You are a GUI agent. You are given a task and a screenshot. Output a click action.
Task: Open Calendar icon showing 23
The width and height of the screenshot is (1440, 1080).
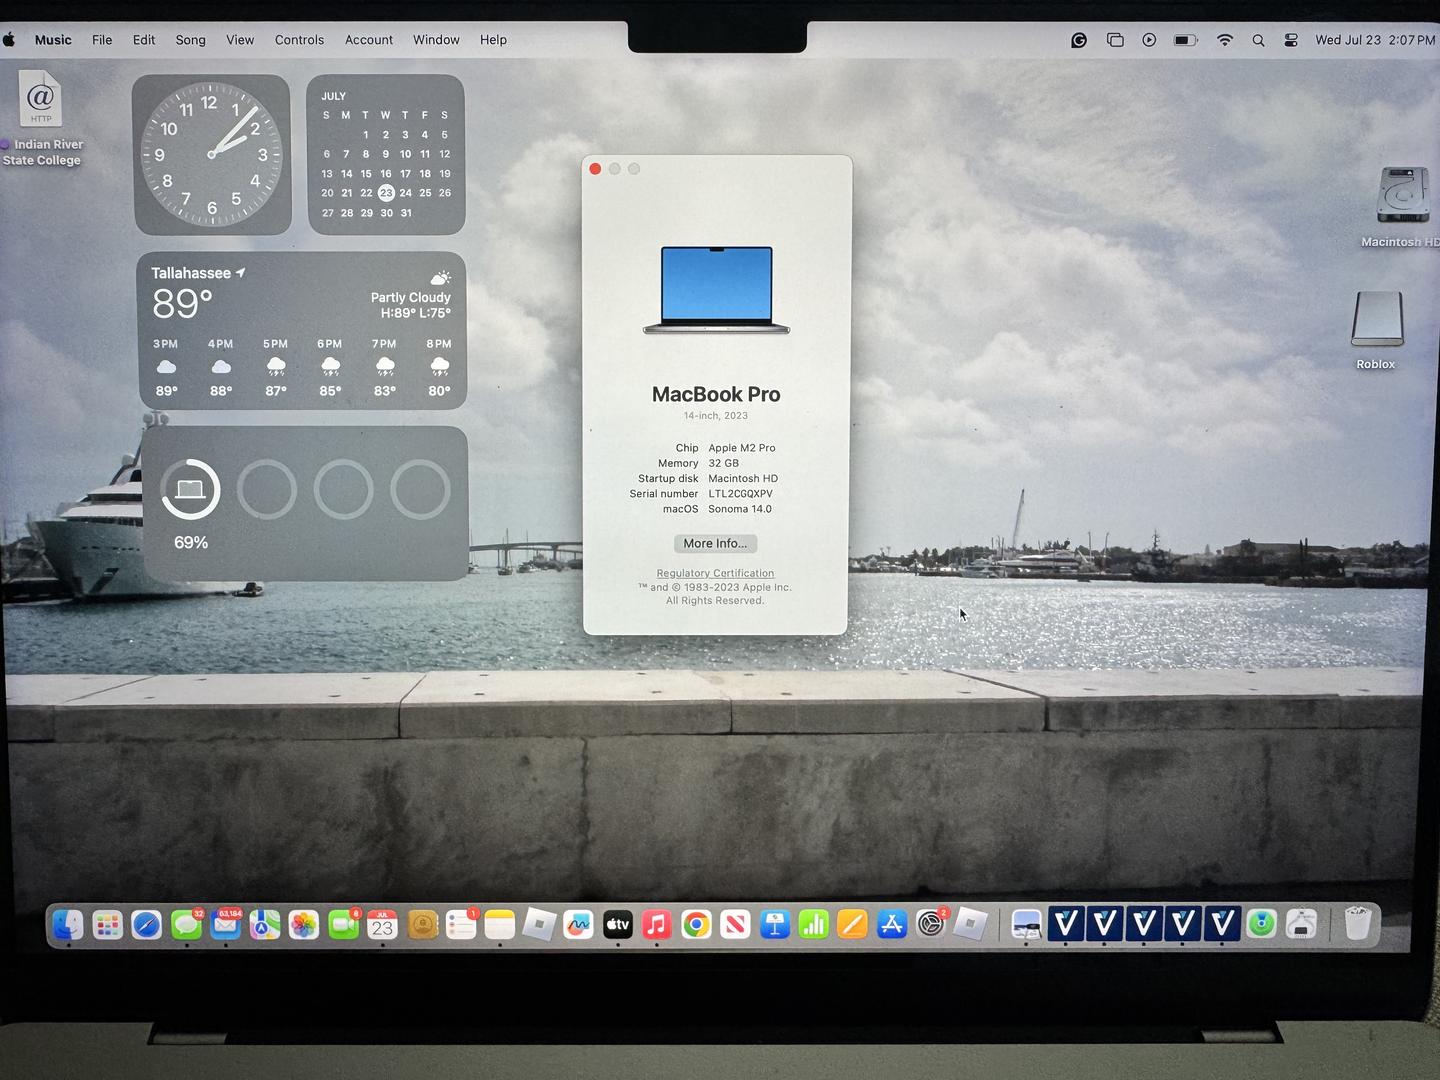[x=382, y=925]
